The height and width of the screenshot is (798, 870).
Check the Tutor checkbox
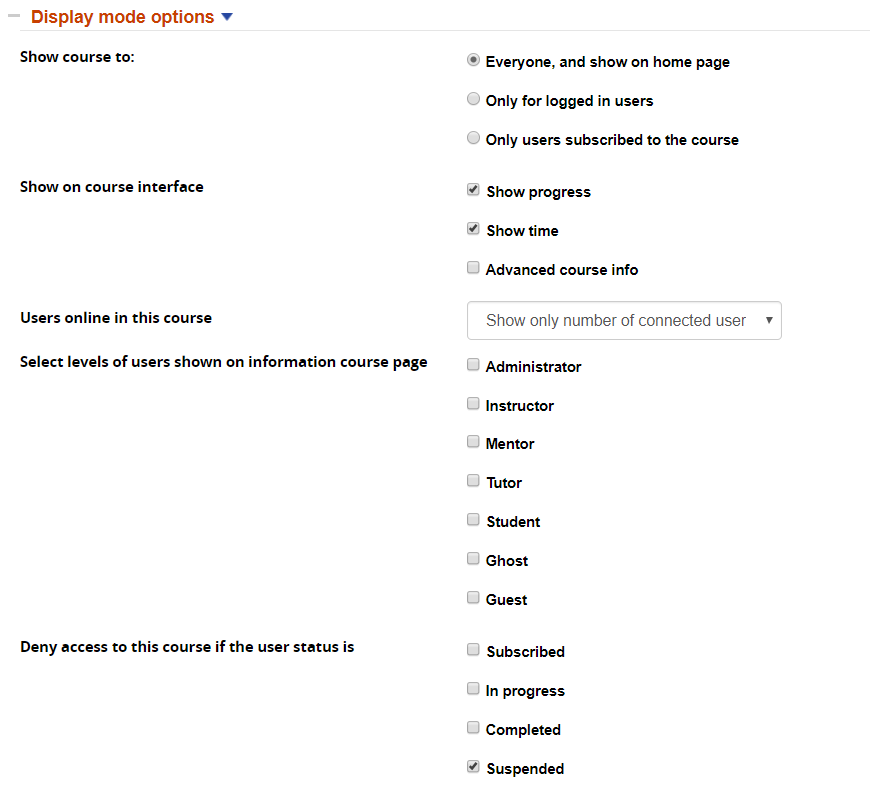[474, 482]
